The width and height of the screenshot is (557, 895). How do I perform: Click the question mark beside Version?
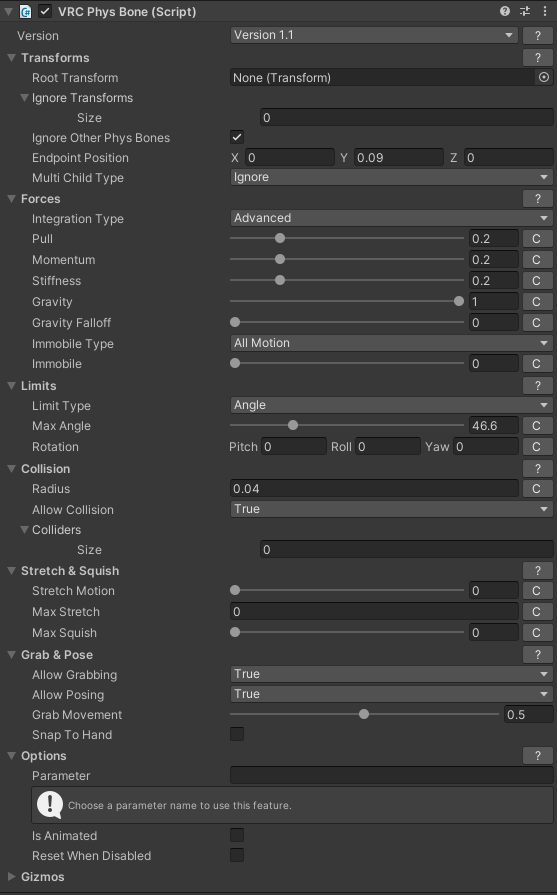(538, 35)
